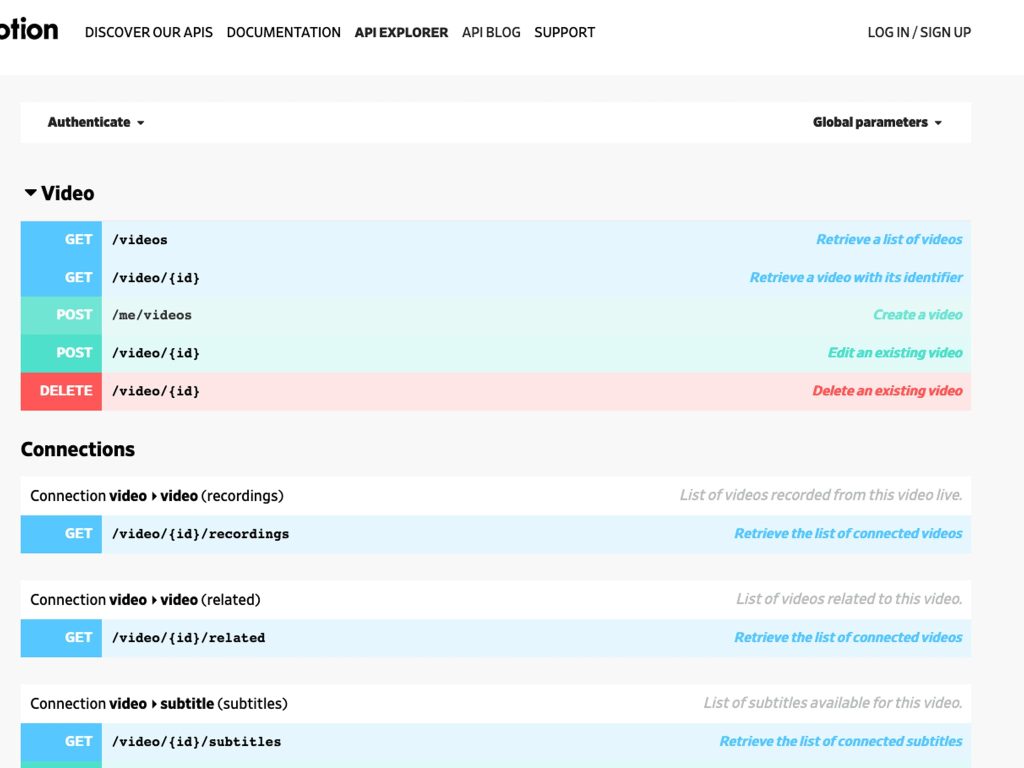
Task: Click GET badge for /video/{id}/subtitles
Action: coord(61,741)
